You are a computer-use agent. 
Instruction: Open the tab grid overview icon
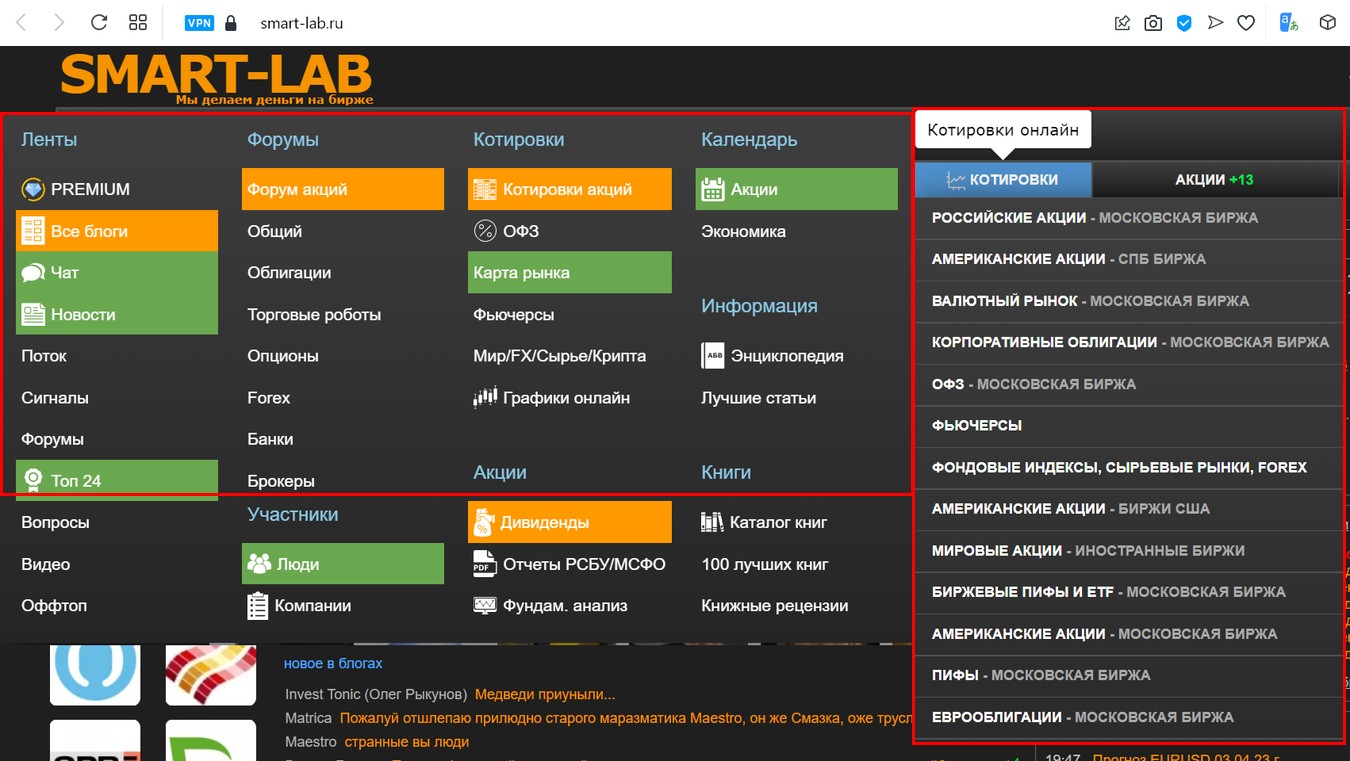click(138, 22)
